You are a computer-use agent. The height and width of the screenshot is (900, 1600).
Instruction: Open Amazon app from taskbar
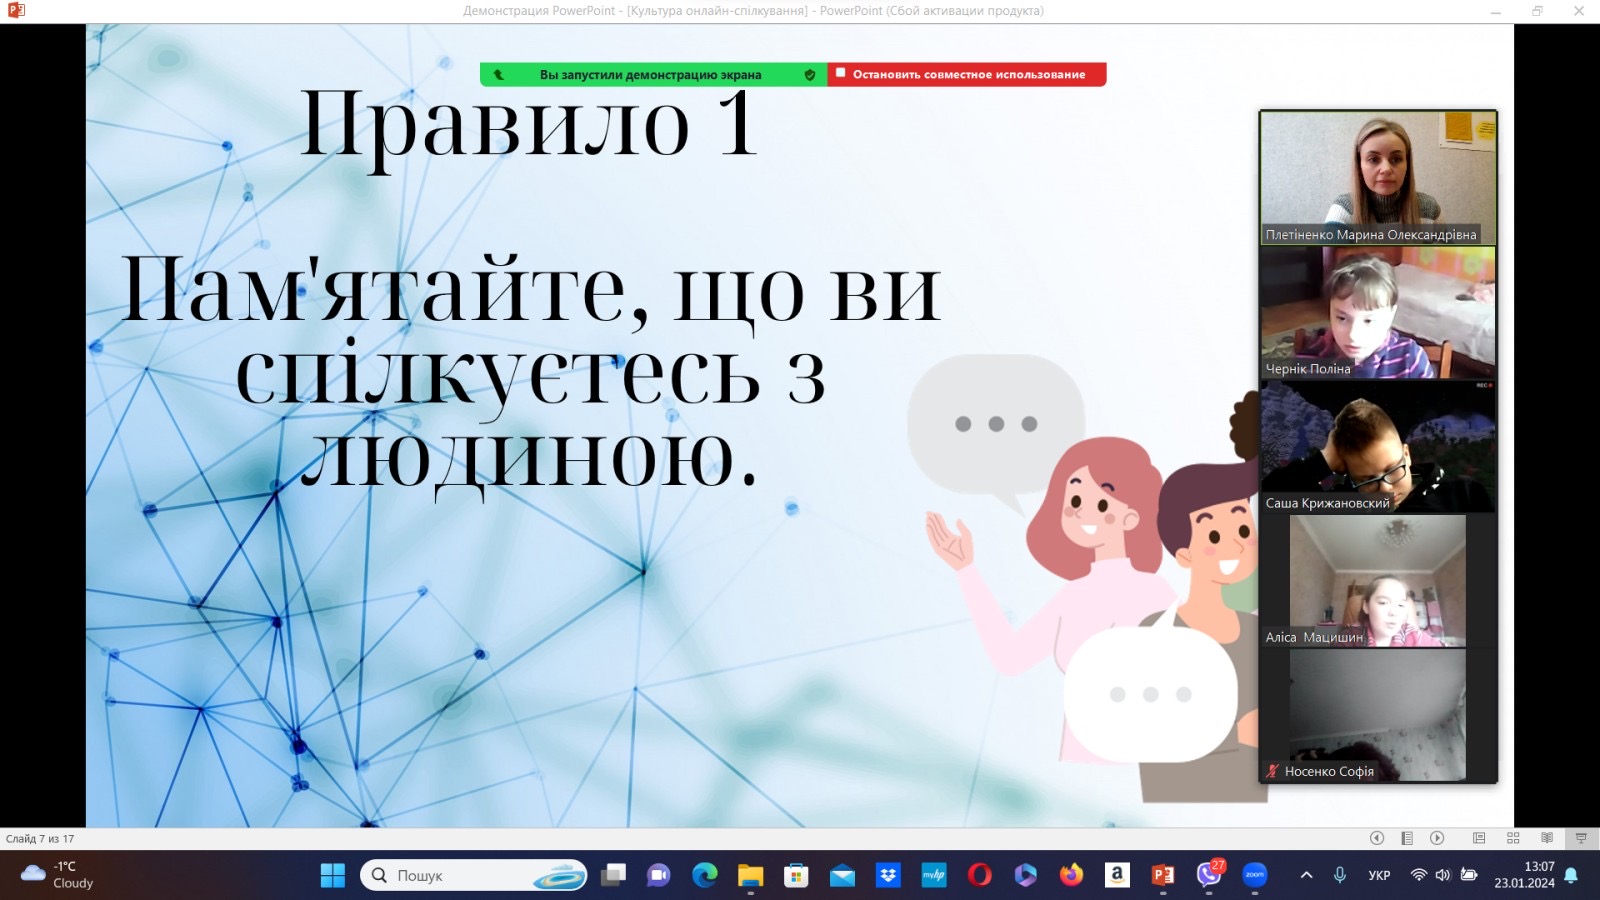[1117, 875]
